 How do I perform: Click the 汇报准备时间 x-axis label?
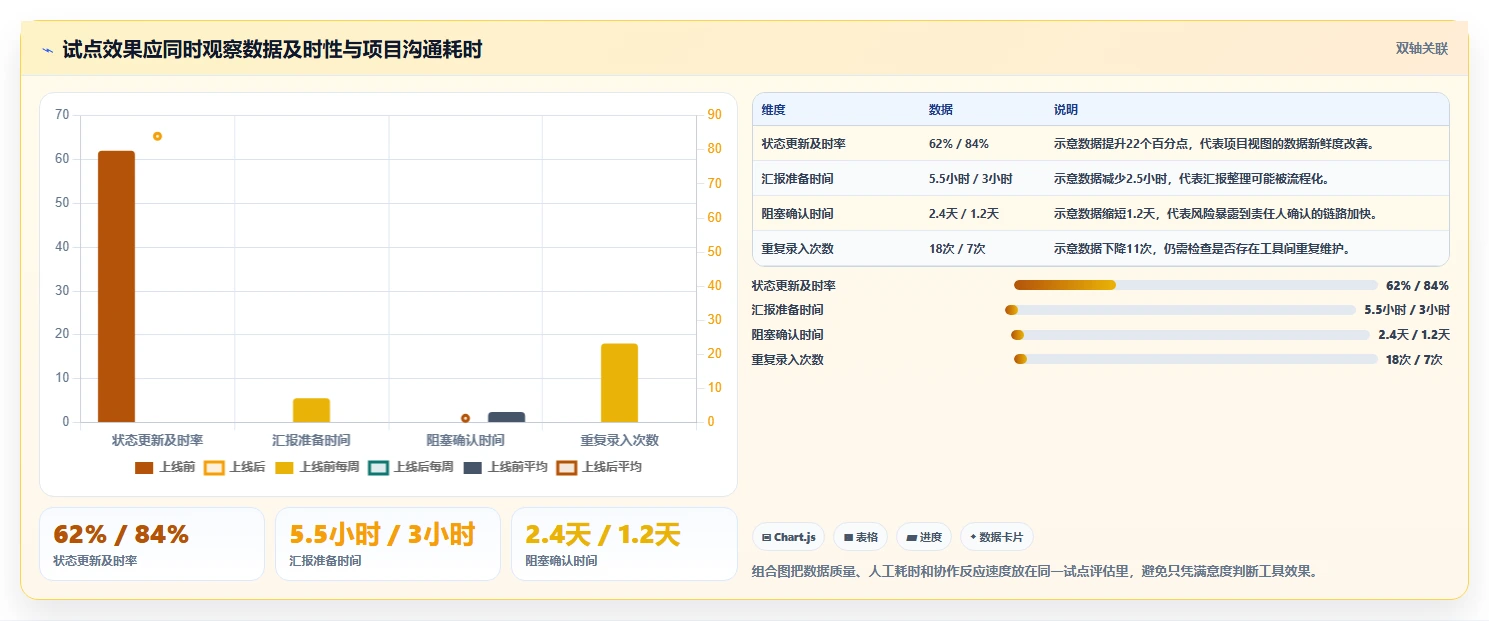[311, 440]
